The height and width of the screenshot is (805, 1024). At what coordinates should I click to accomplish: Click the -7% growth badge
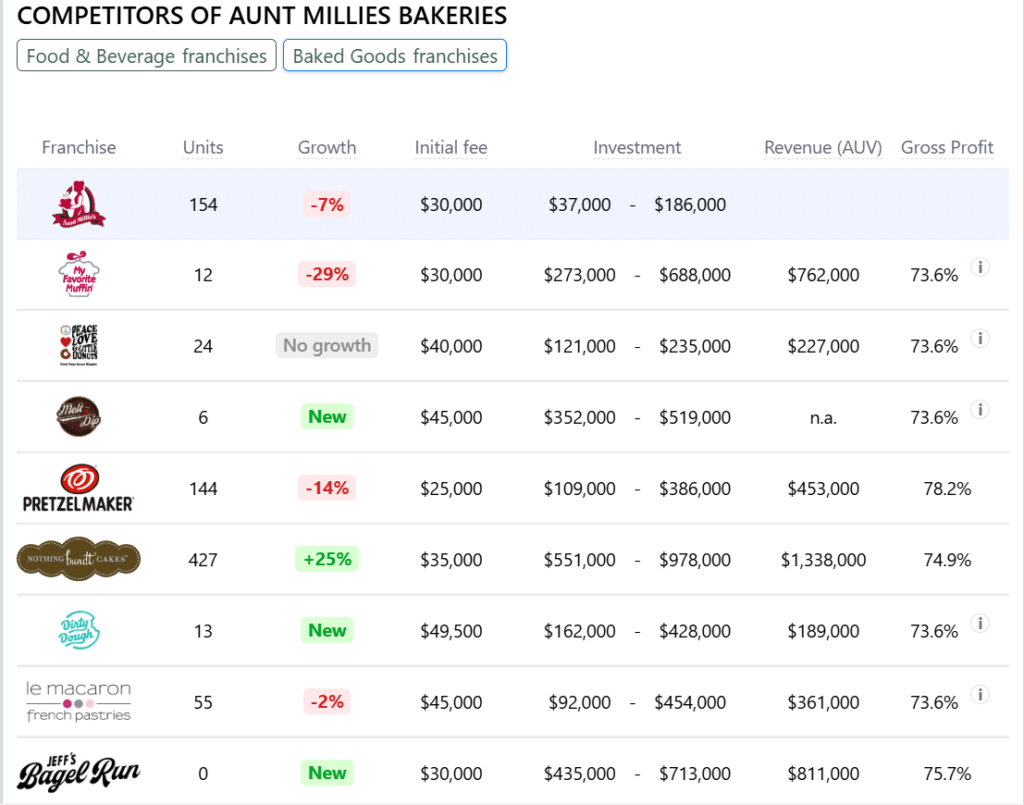tap(327, 204)
